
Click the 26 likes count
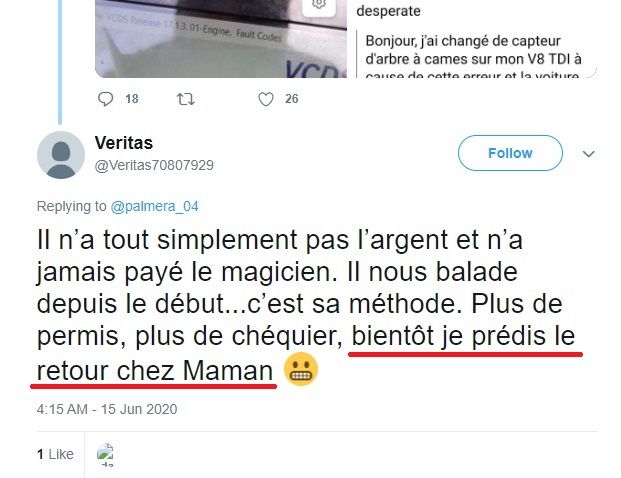click(291, 99)
